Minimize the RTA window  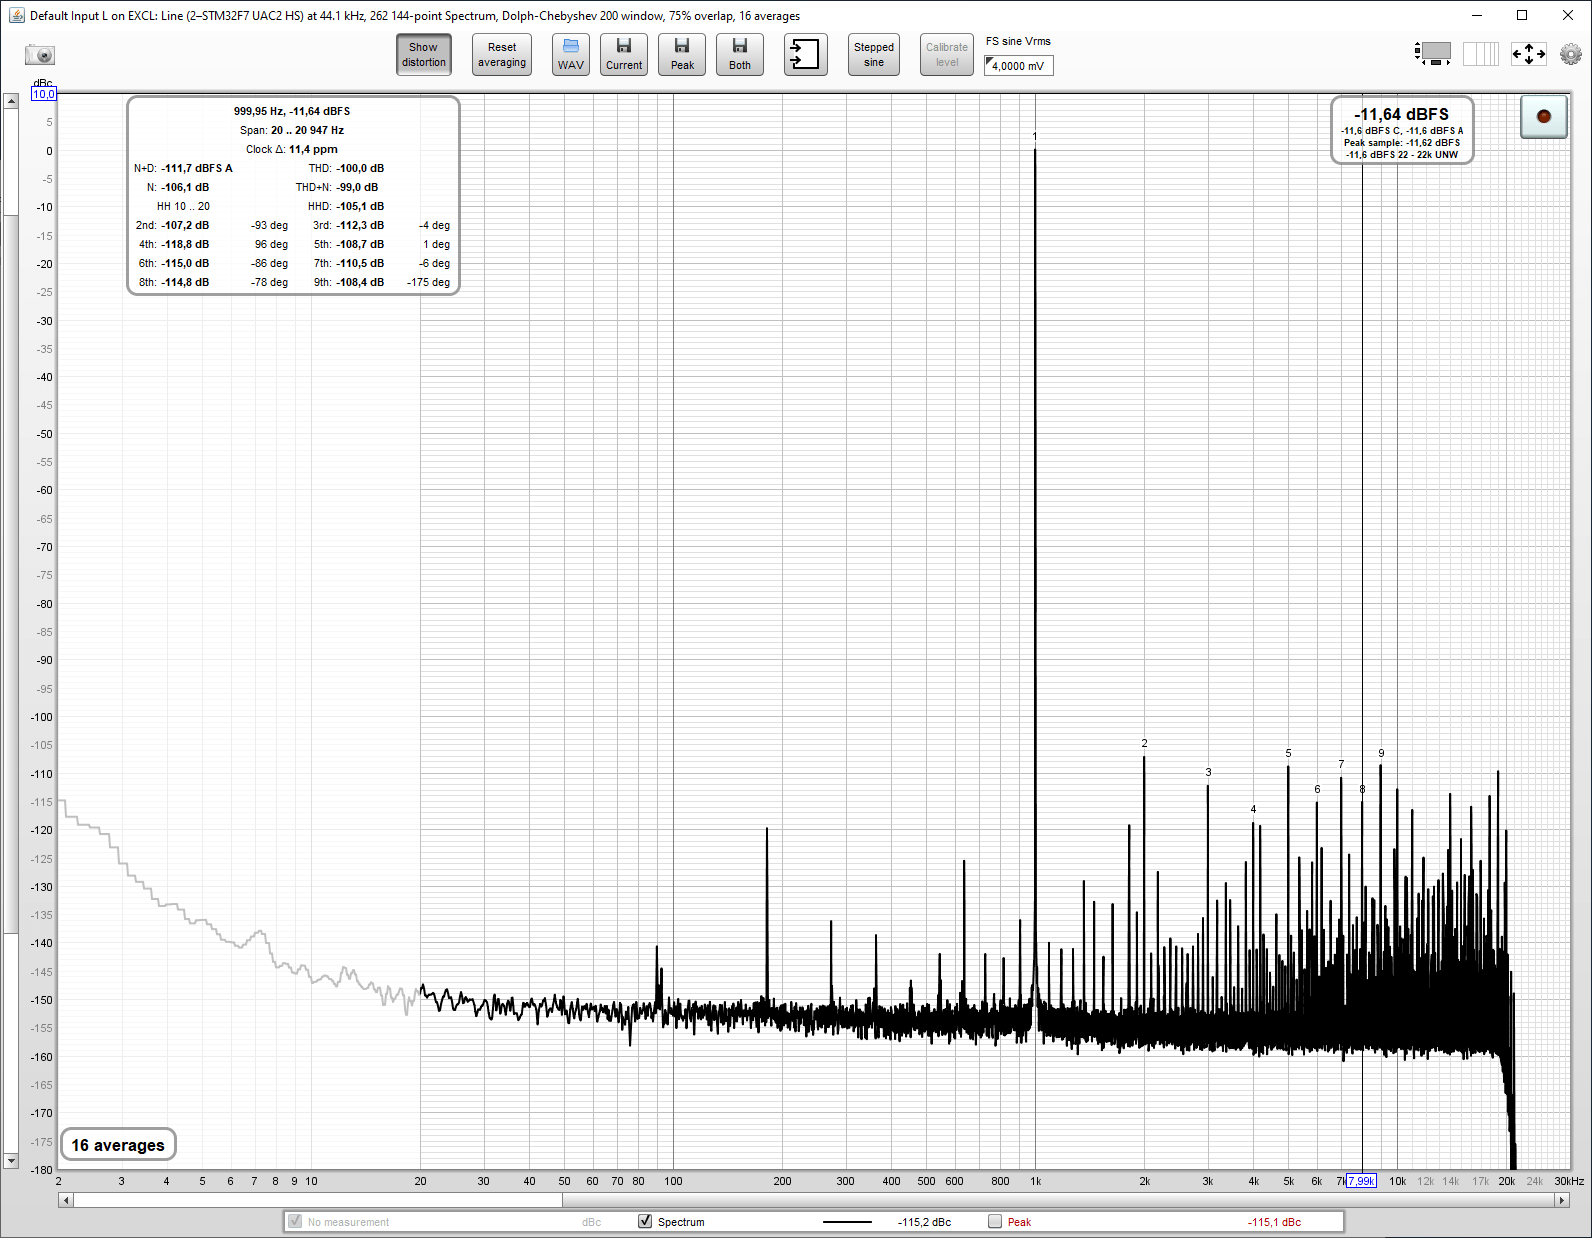1476,15
